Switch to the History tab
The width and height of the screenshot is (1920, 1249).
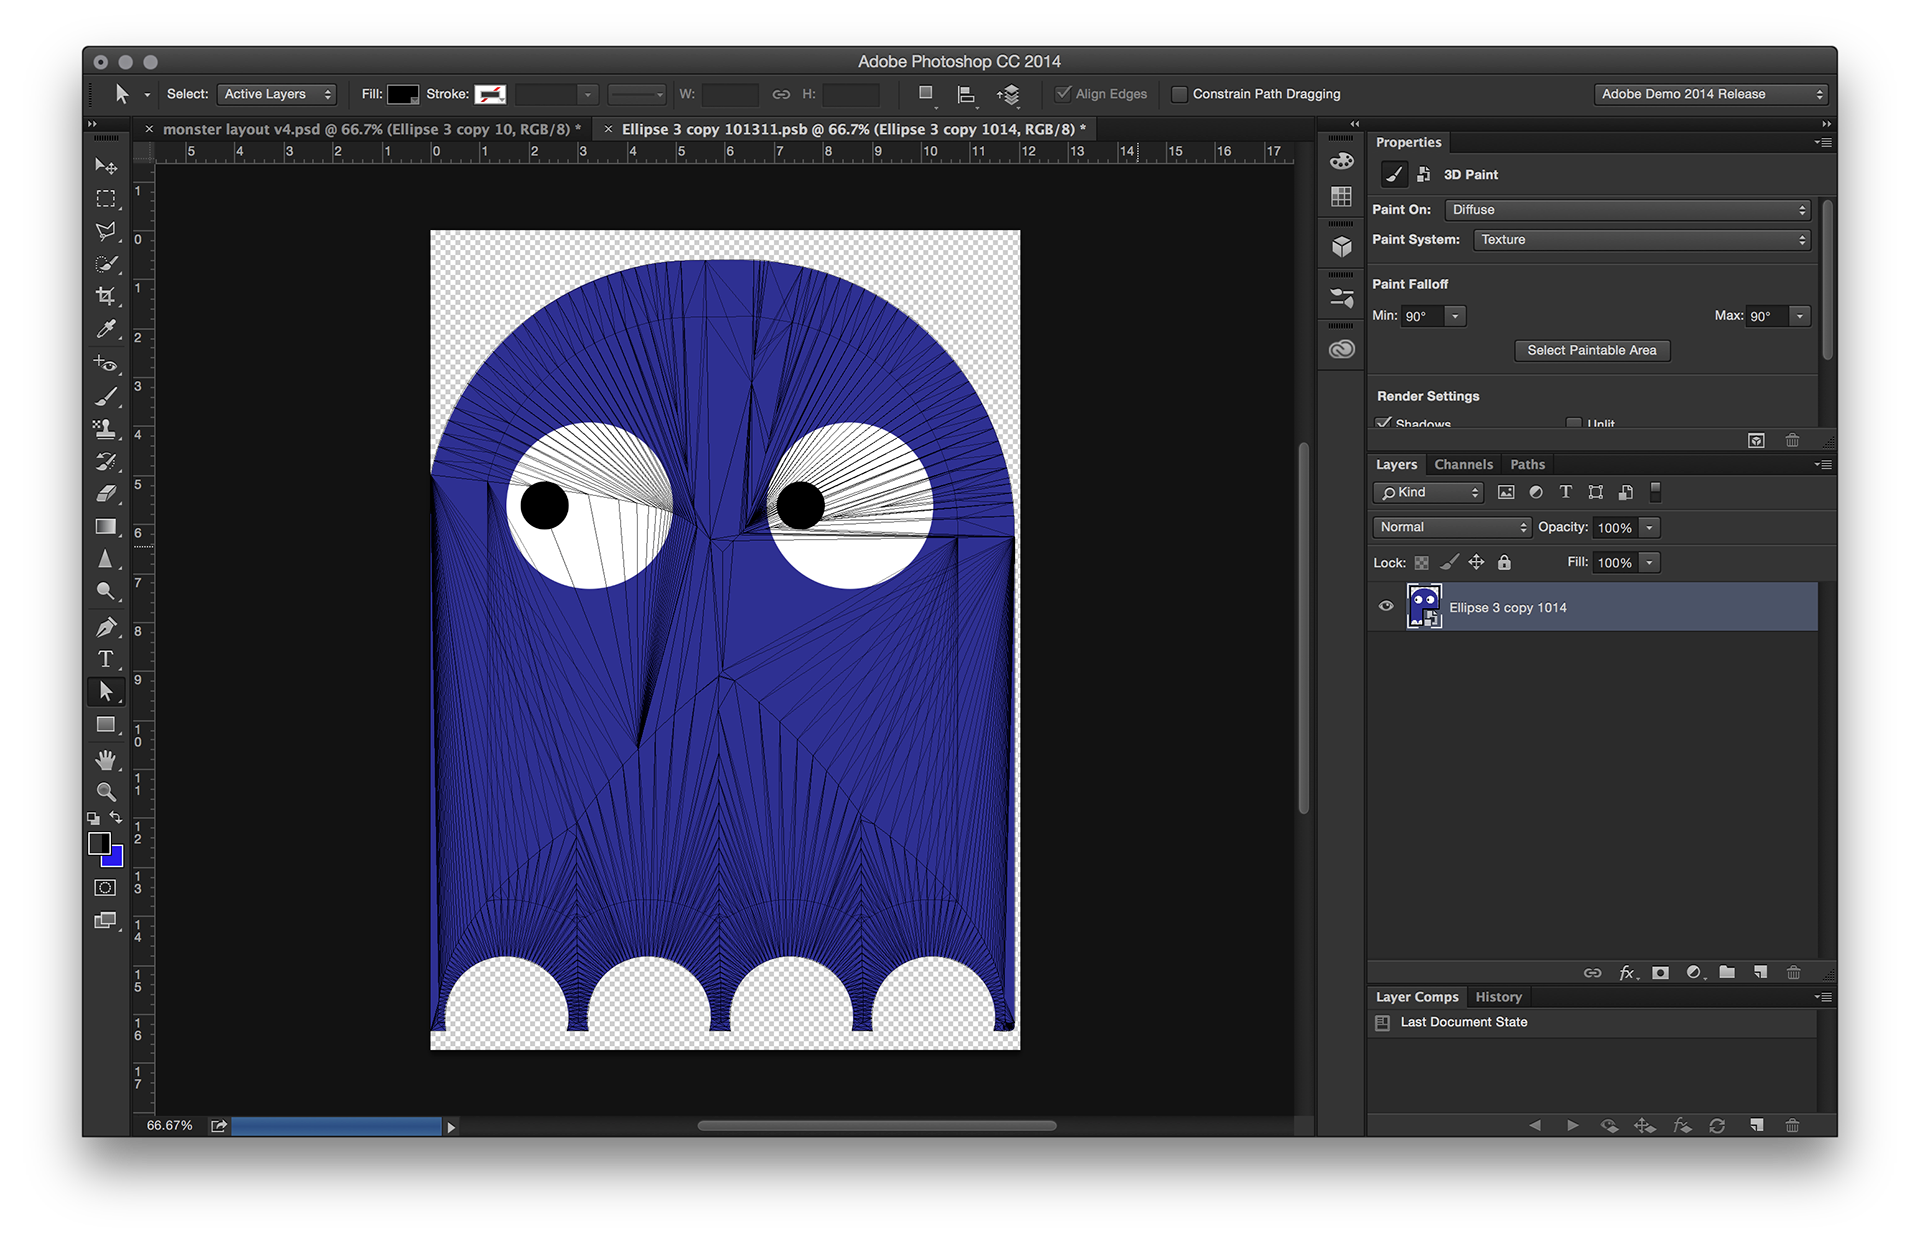[1498, 997]
